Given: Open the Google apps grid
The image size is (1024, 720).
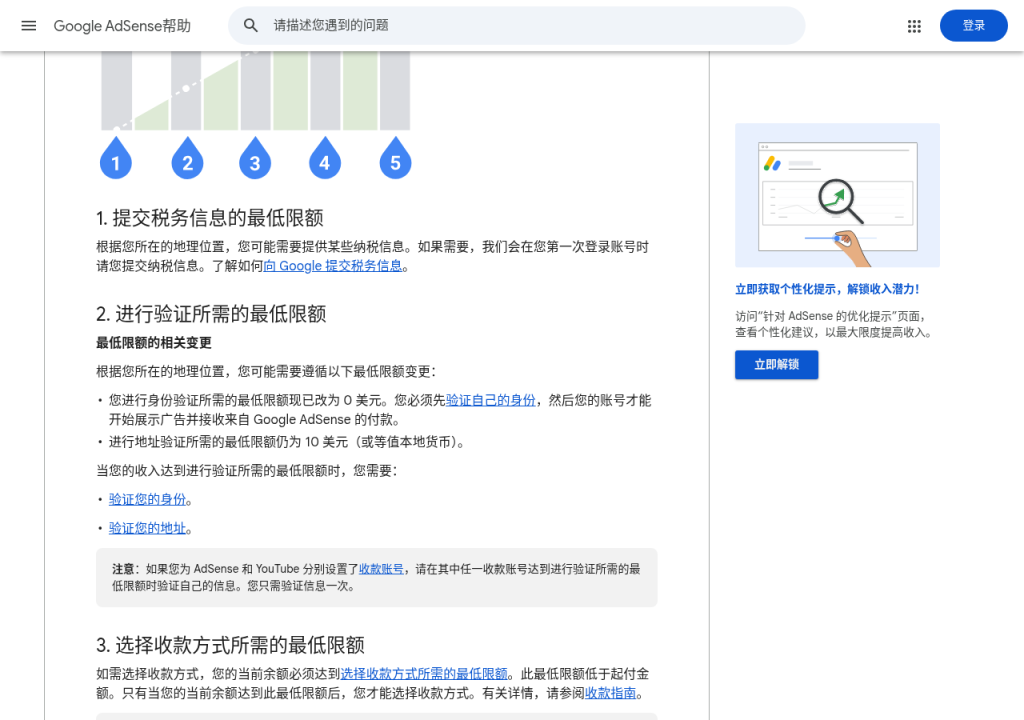Looking at the screenshot, I should point(914,26).
